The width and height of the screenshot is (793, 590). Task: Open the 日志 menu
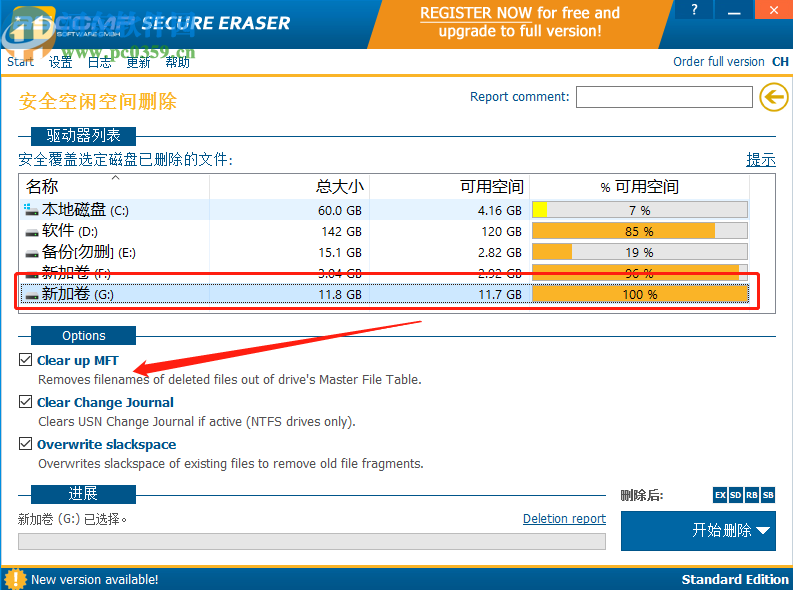pos(99,62)
